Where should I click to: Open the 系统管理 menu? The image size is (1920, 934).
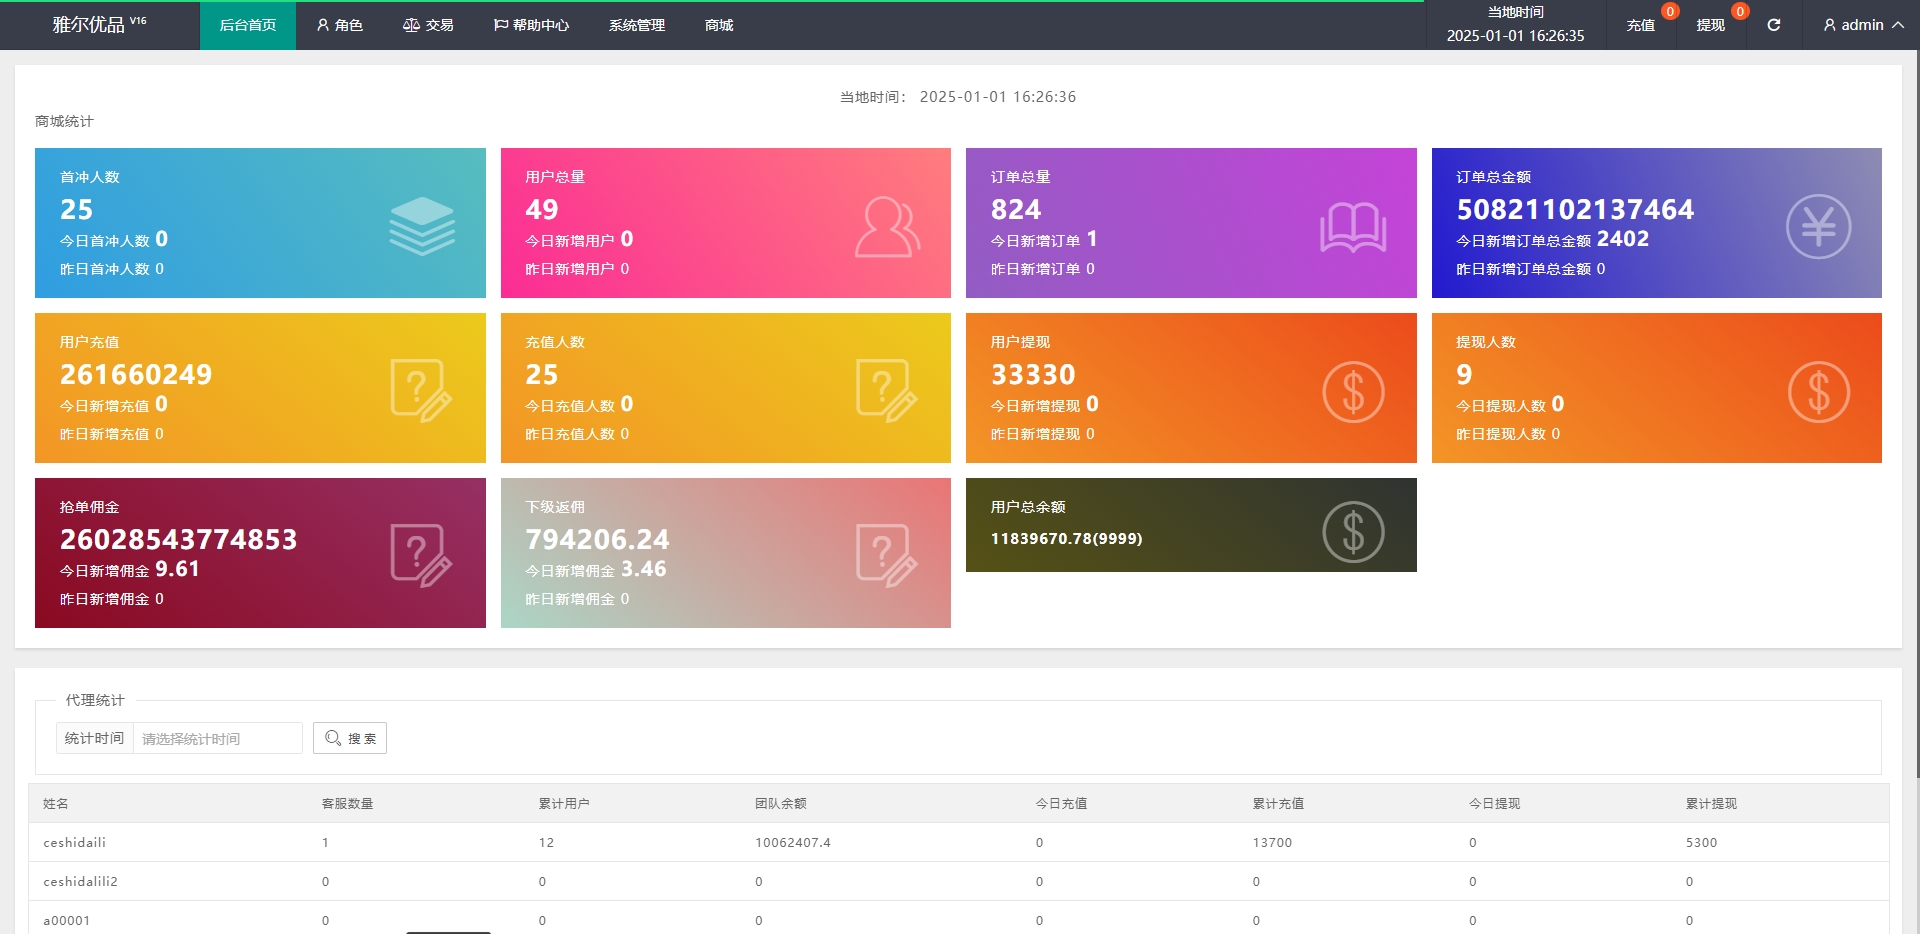(636, 25)
